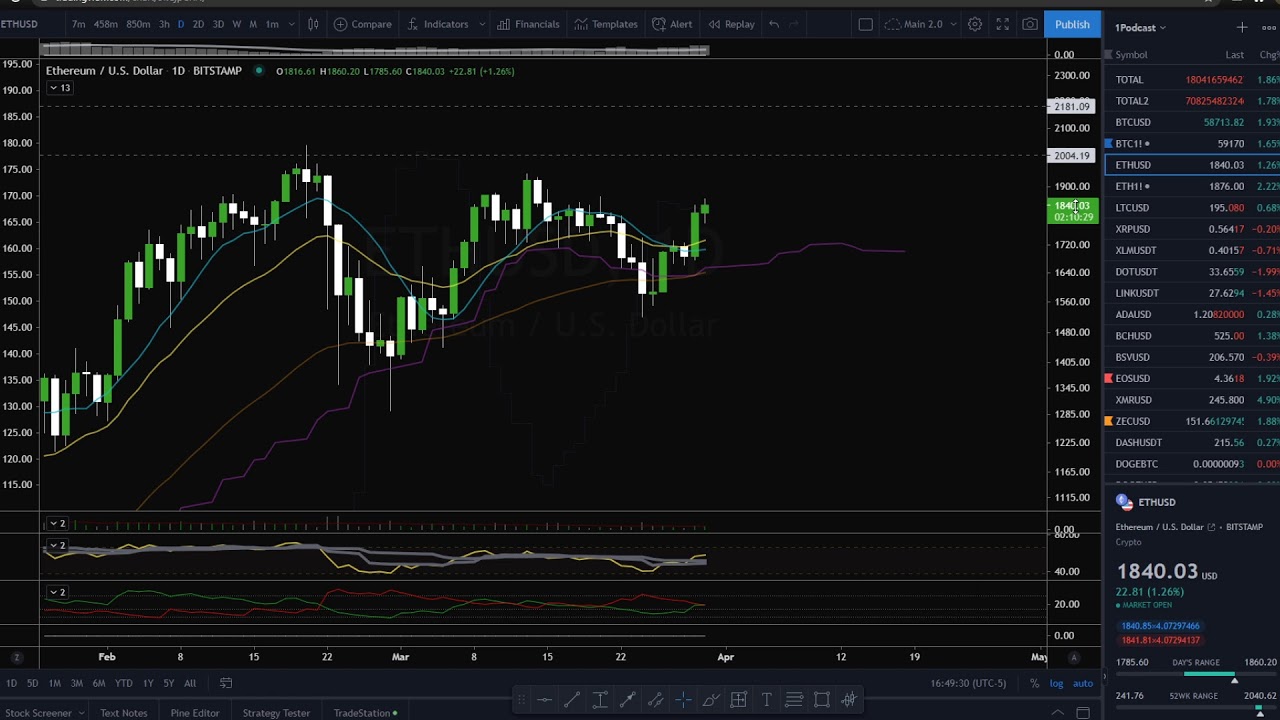Image resolution: width=1280 pixels, height=720 pixels.
Task: Select BTCUSD in the watchlist
Action: click(x=1192, y=122)
